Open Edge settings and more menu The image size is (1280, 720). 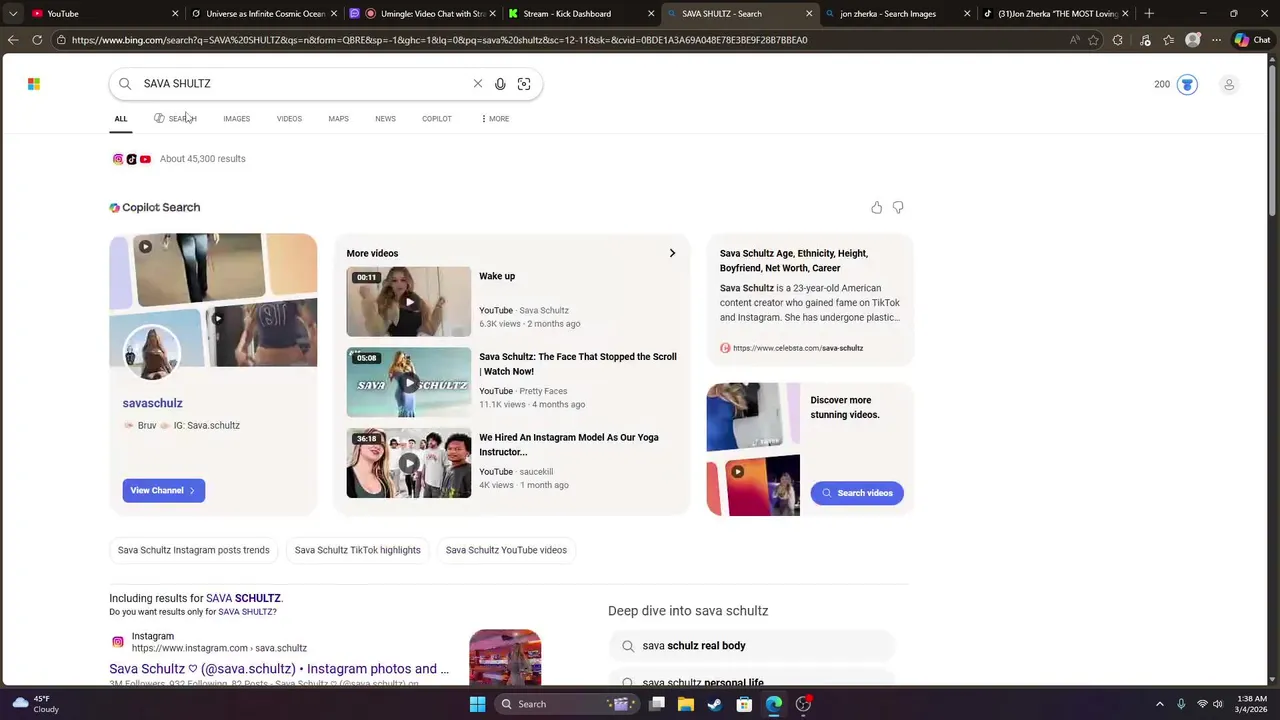coord(1216,40)
